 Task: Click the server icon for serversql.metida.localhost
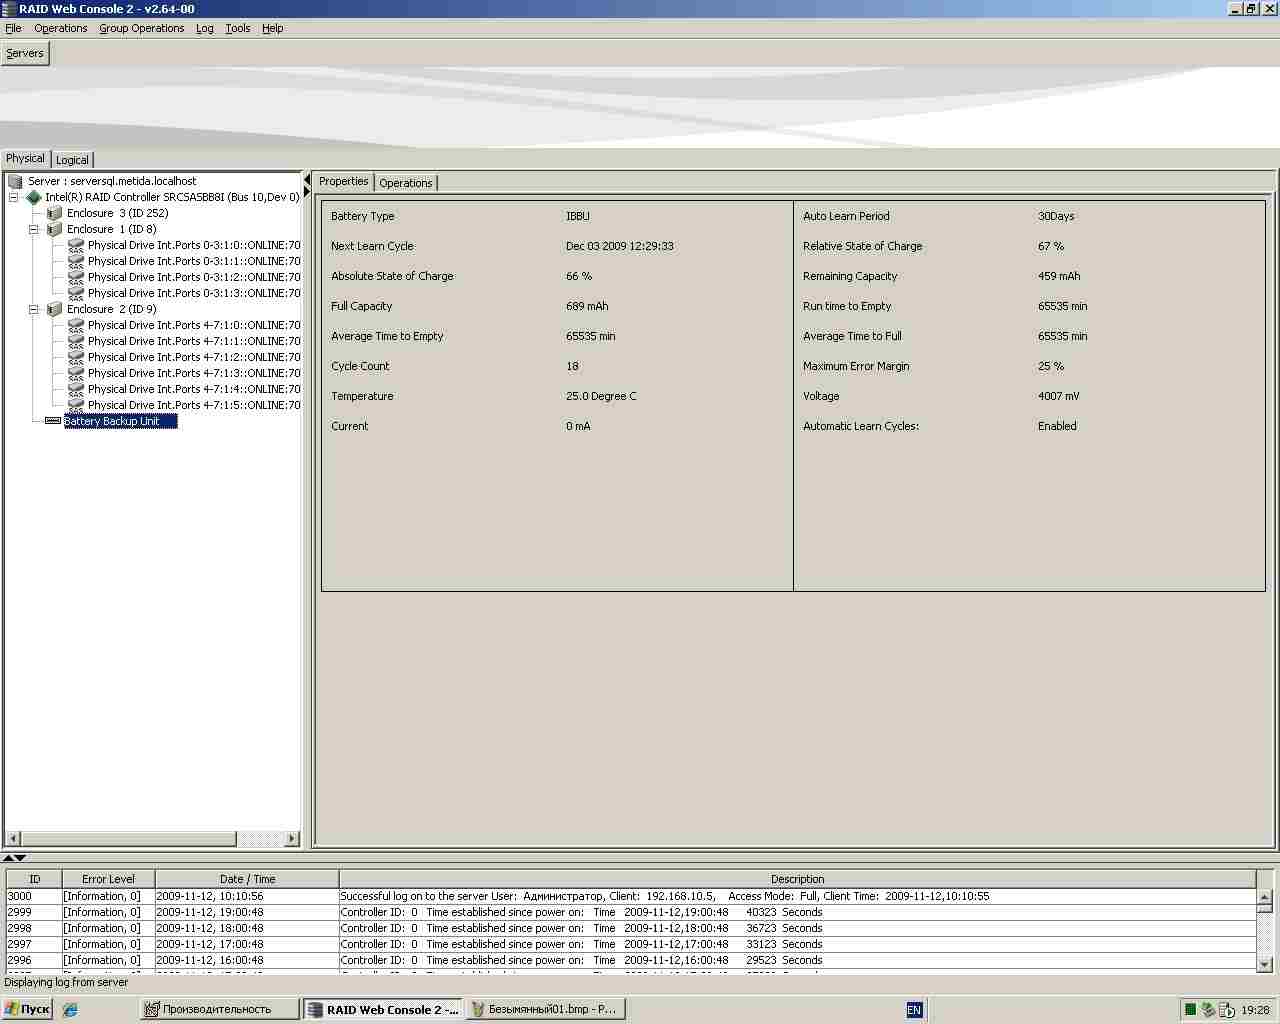(15, 181)
